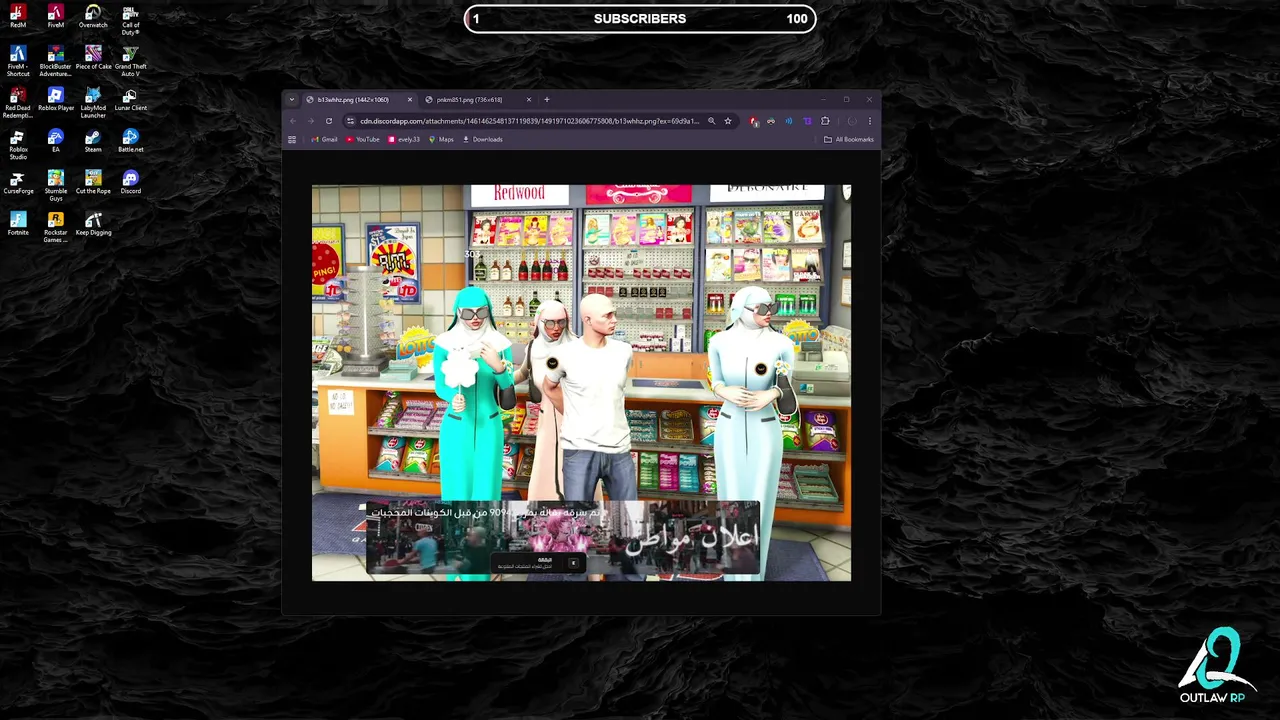This screenshot has height=720, width=1280.
Task: Open Cut the Rope desktop shortcut
Action: 93,183
